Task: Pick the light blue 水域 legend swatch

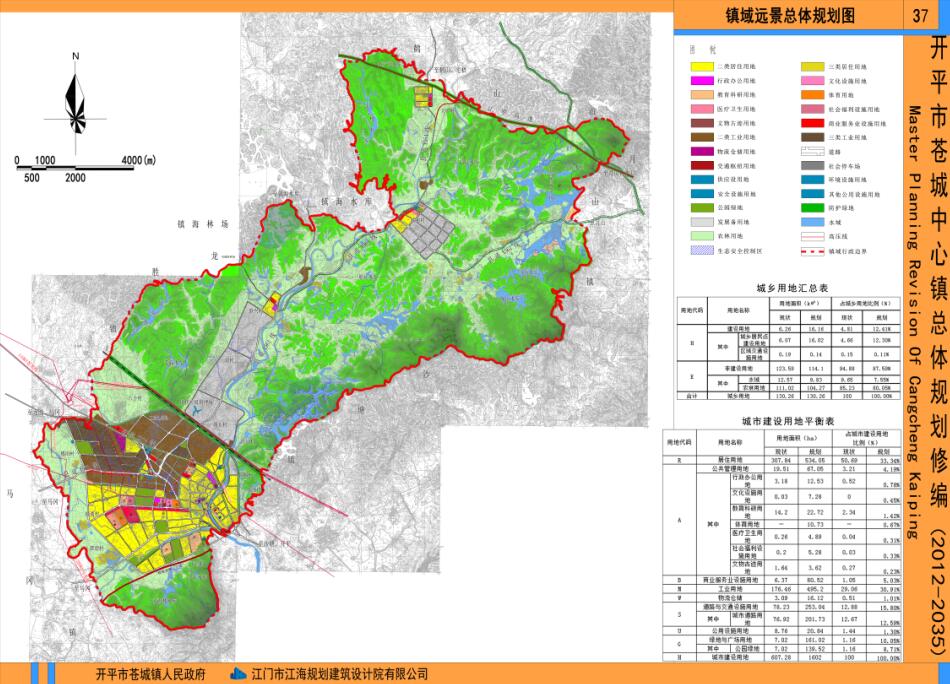Action: coord(813,223)
